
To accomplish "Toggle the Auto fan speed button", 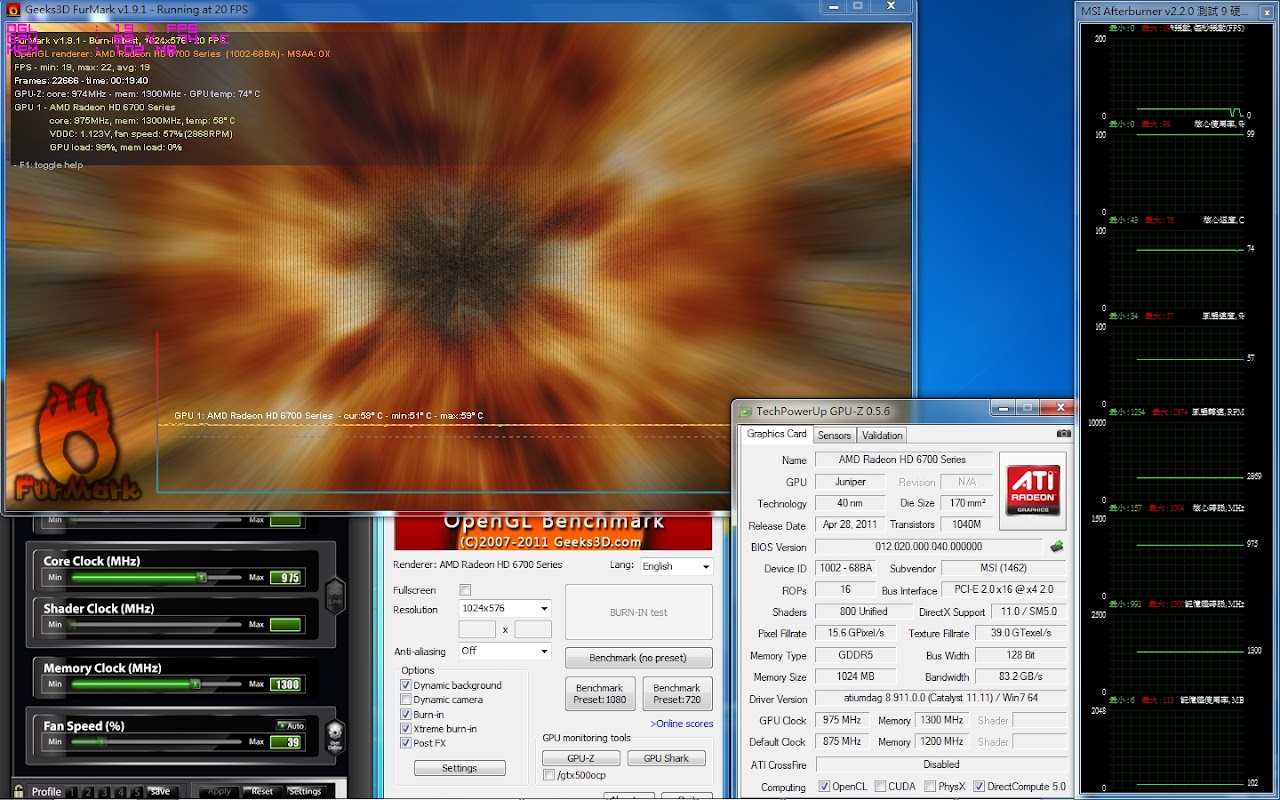I will coord(291,726).
